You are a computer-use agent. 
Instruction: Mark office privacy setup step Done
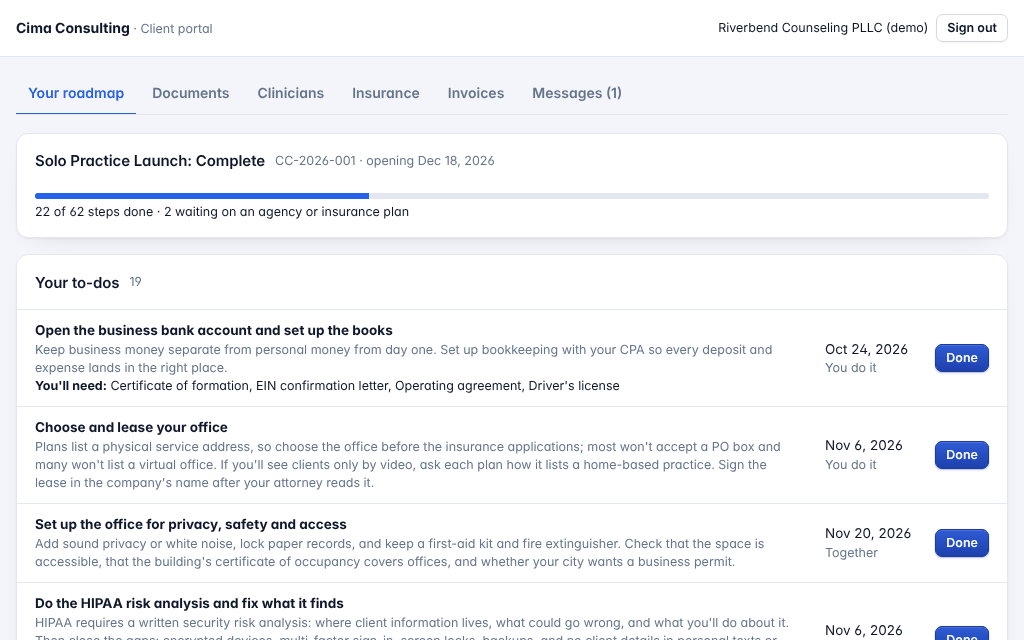tap(961, 543)
